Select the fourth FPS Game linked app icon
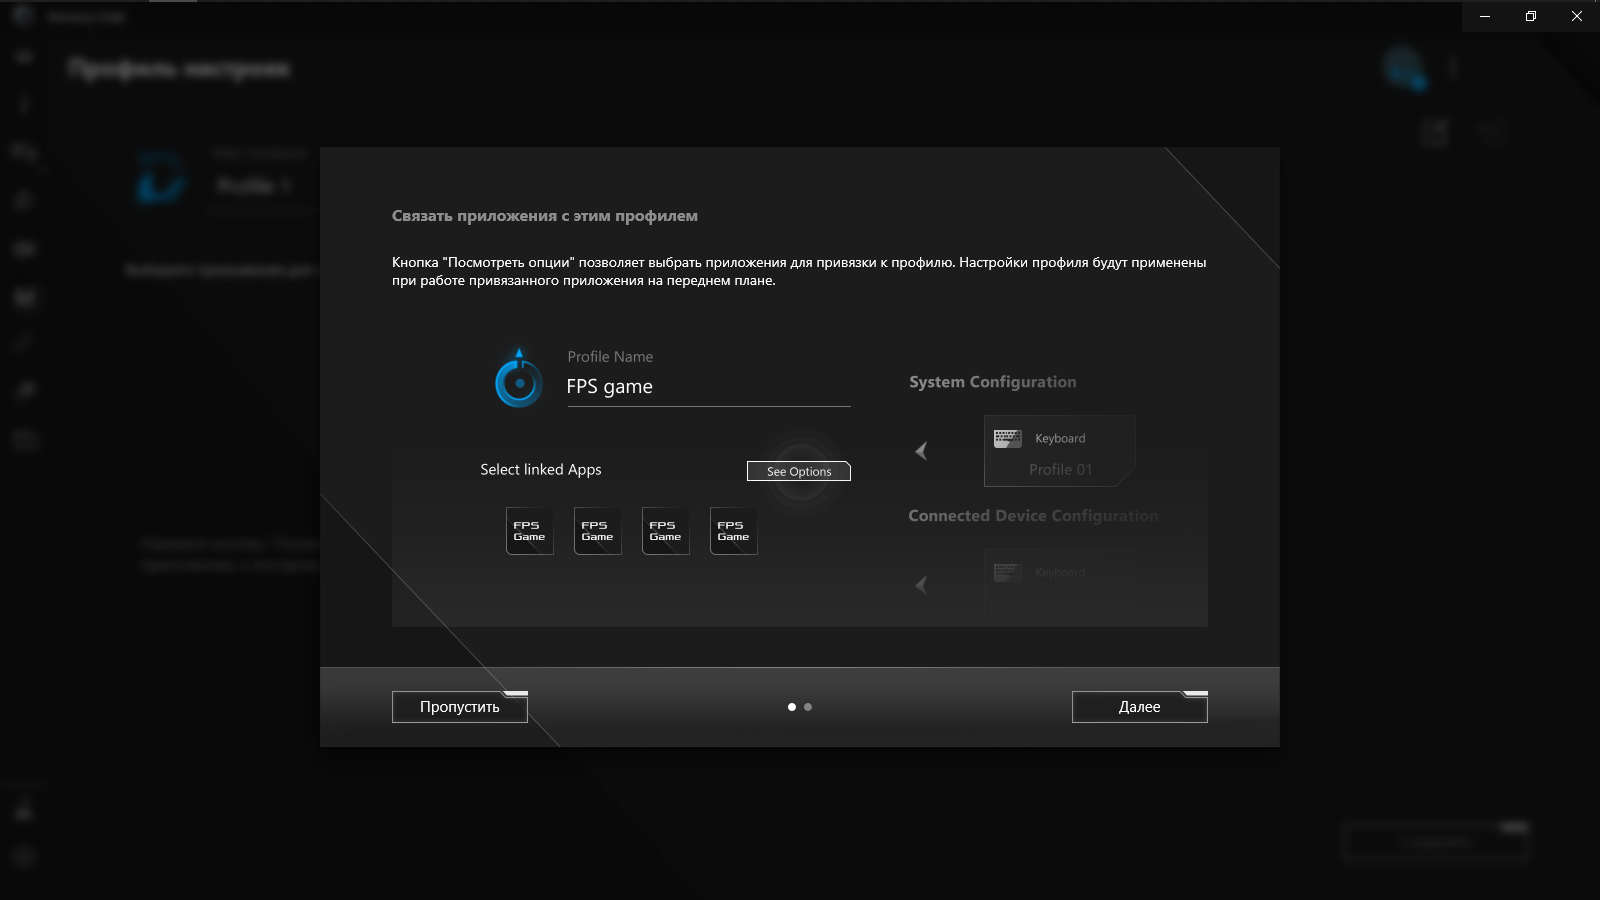The height and width of the screenshot is (900, 1600). pyautogui.click(x=733, y=530)
